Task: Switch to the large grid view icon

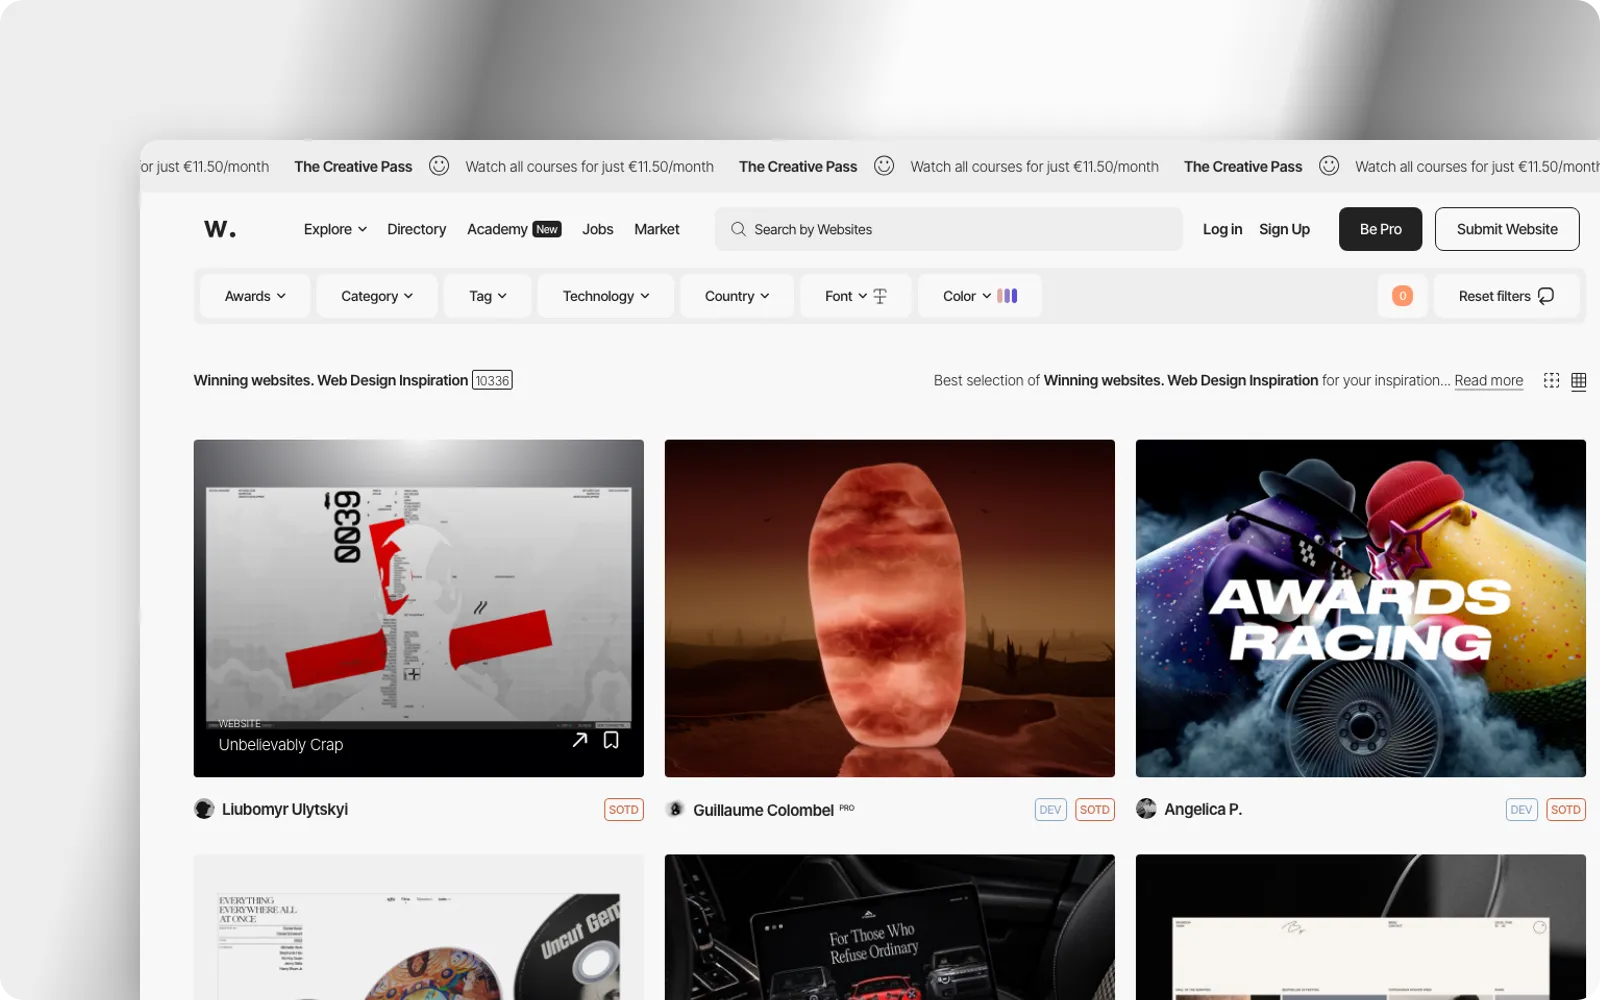Action: point(1551,380)
